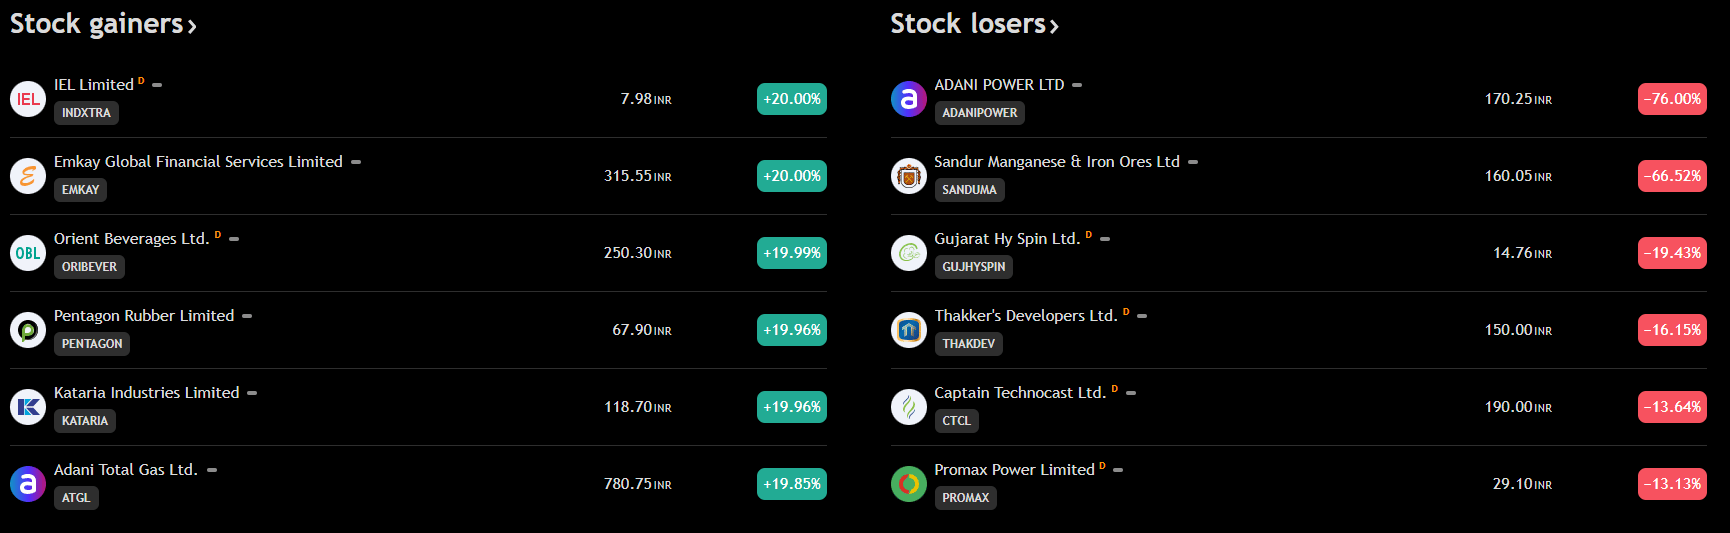Select the Orient Beverages OBL logo
Screen dimensions: 1730x533
coord(28,253)
